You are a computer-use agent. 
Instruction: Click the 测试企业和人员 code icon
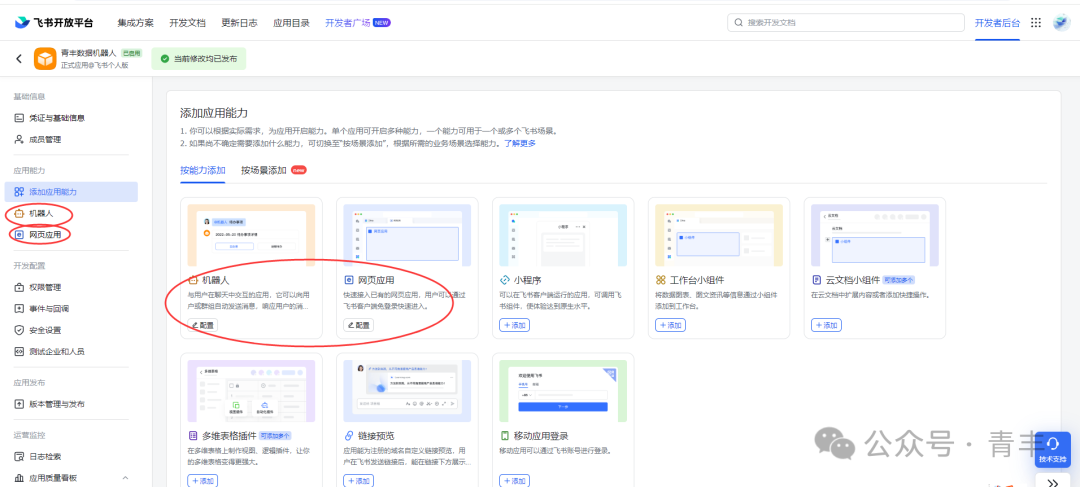[x=19, y=351]
